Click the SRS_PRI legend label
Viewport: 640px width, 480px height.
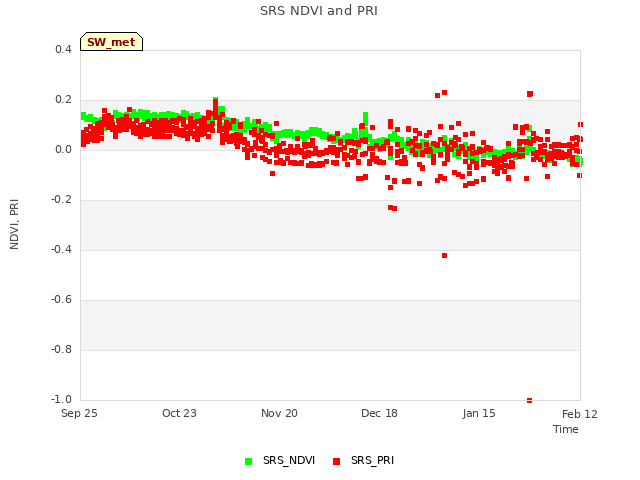pyautogui.click(x=372, y=460)
